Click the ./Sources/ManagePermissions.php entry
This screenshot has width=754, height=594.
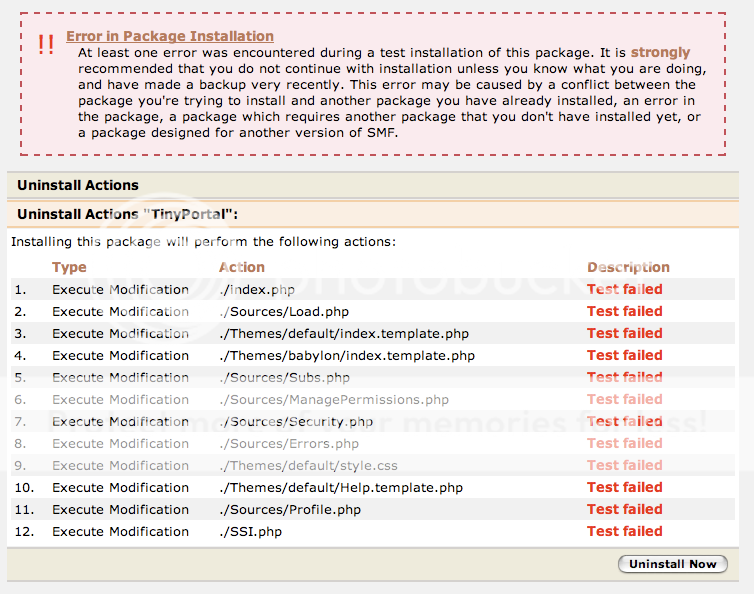[x=334, y=400]
